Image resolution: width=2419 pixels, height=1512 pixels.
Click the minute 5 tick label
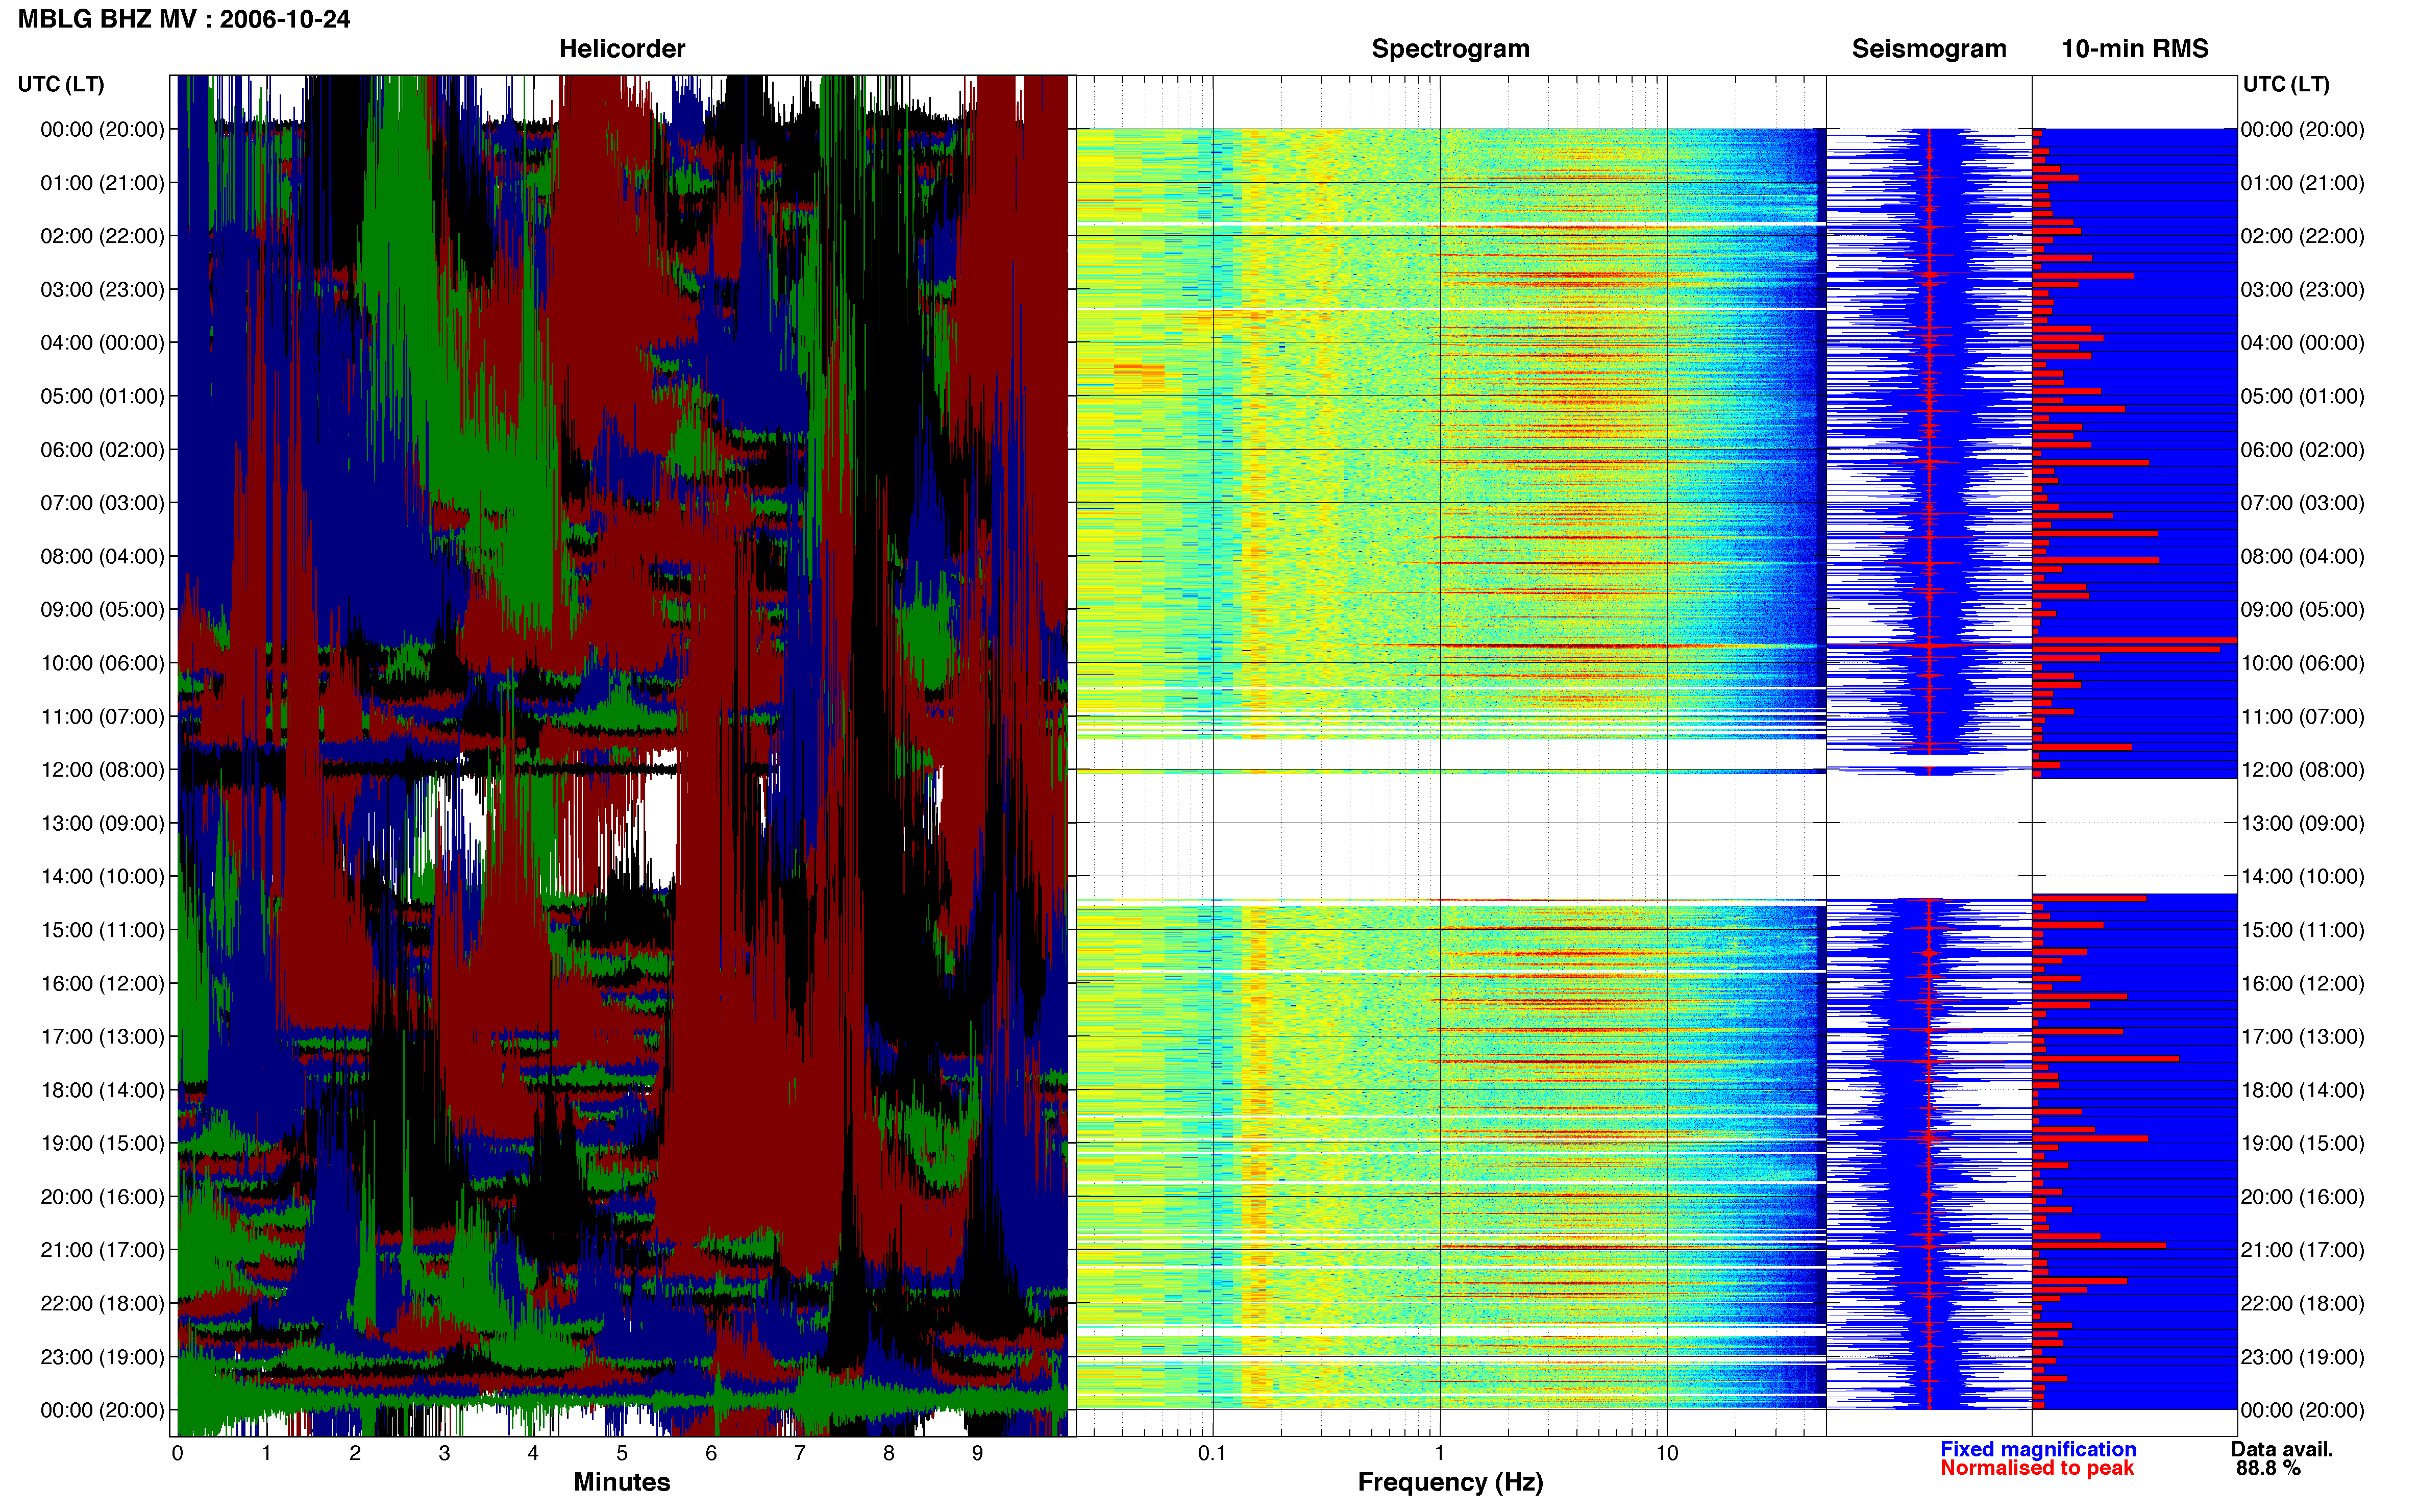point(622,1453)
